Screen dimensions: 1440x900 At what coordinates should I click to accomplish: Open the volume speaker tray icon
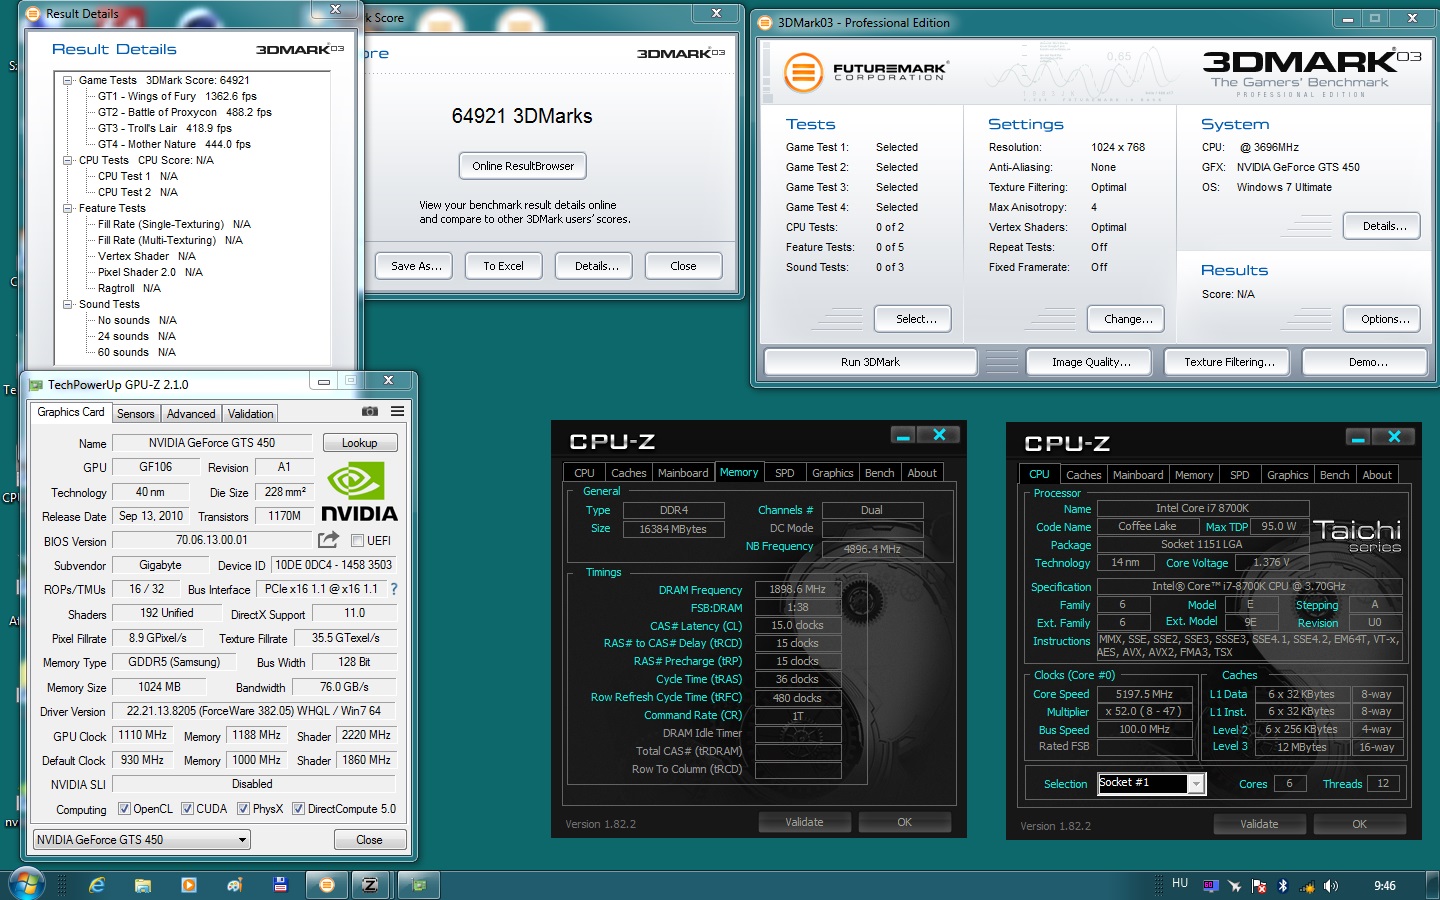(x=1331, y=886)
